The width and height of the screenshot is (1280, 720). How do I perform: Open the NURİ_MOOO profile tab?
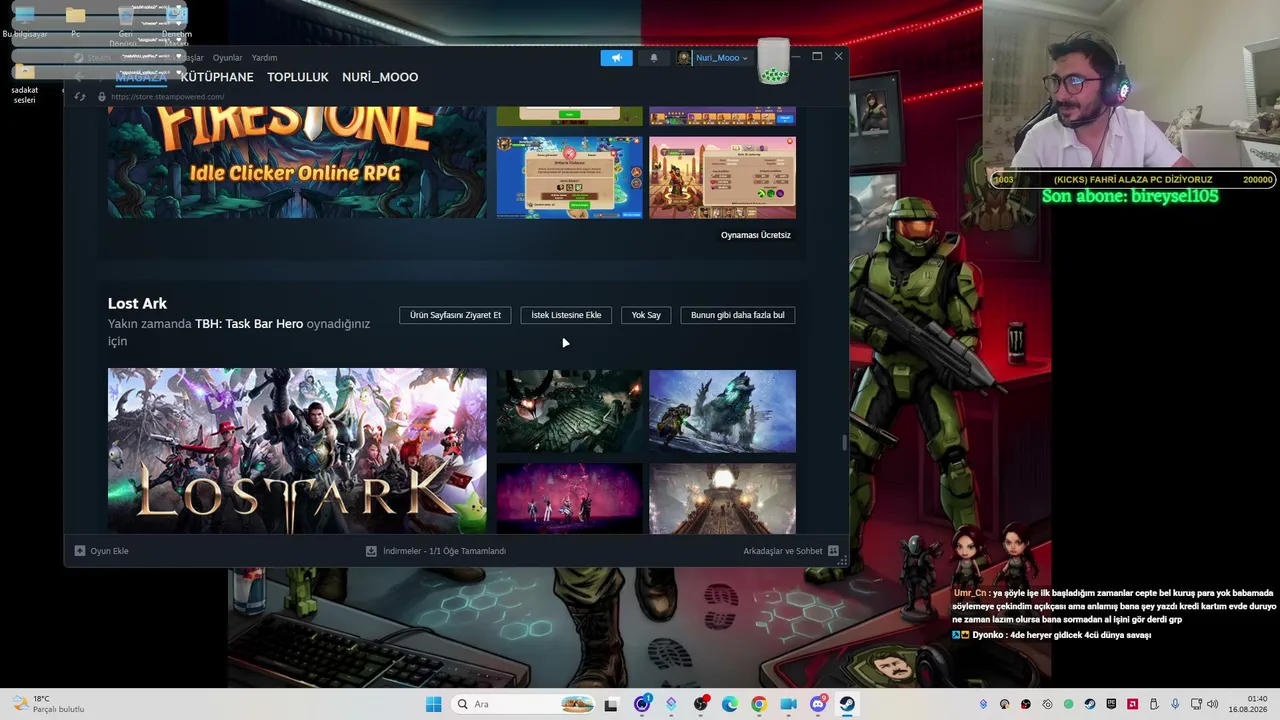380,77
